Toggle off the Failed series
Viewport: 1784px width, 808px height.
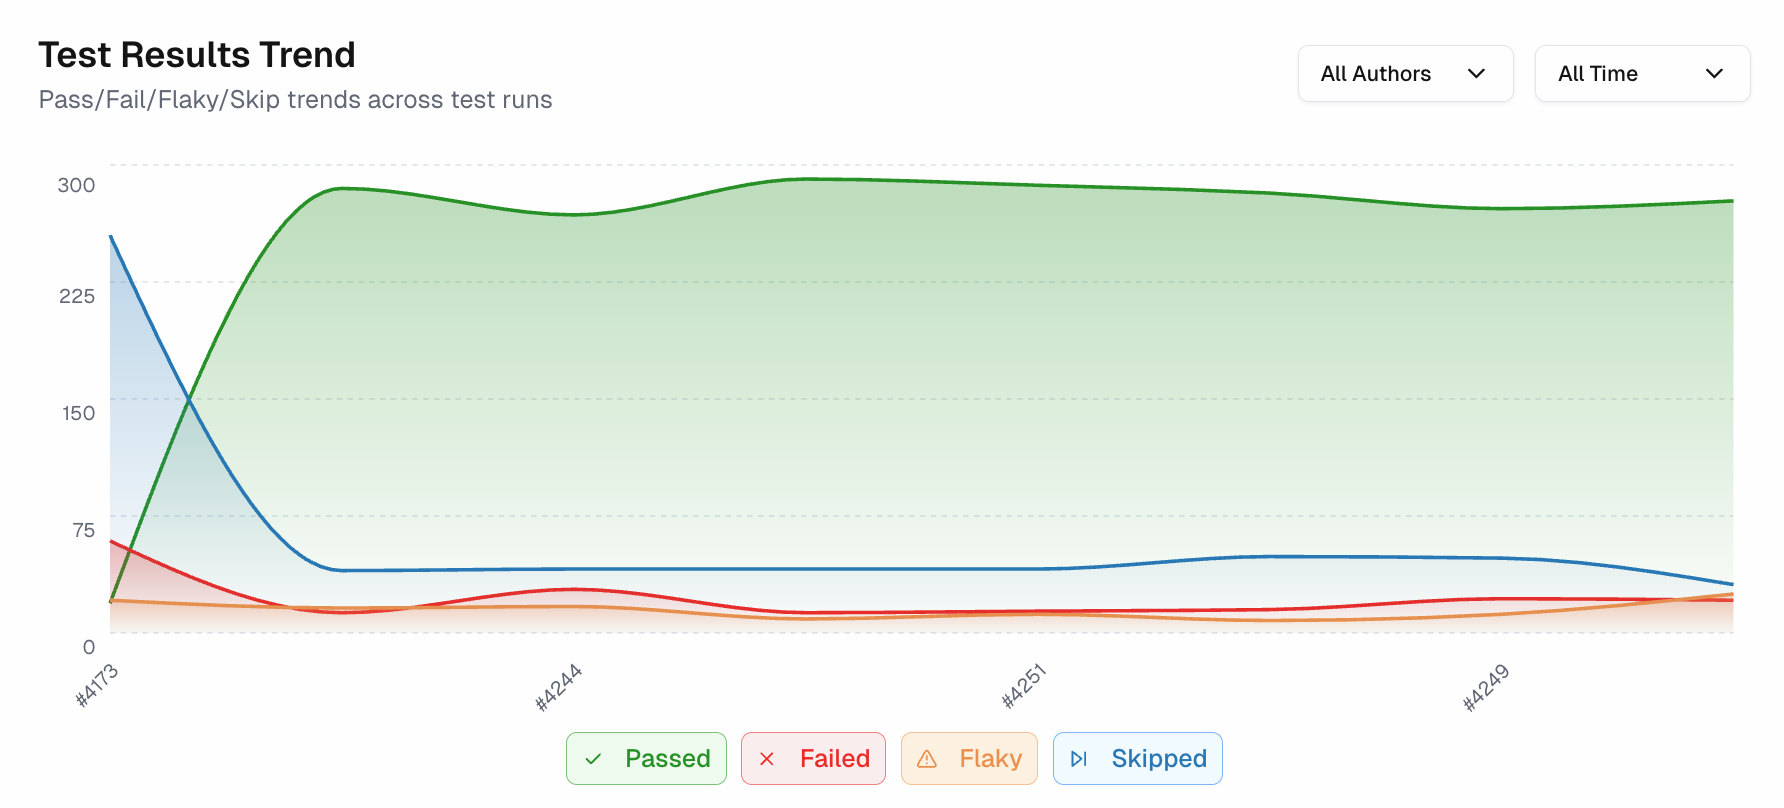point(813,758)
